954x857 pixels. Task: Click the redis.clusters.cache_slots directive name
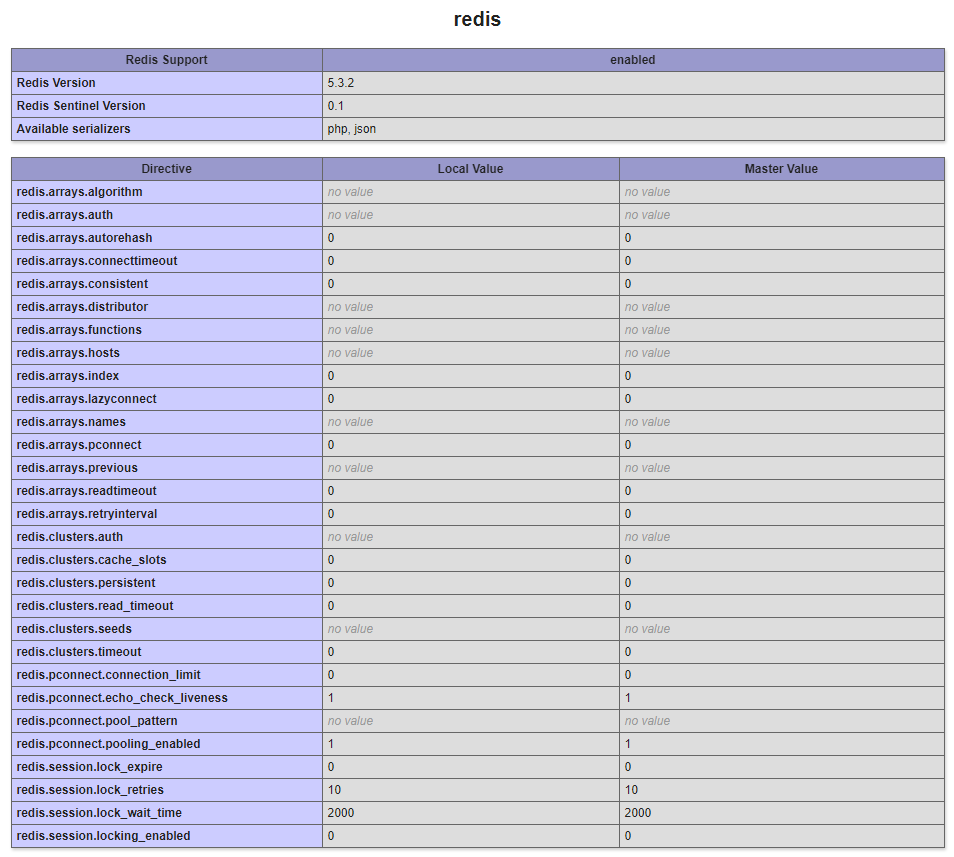(x=92, y=560)
